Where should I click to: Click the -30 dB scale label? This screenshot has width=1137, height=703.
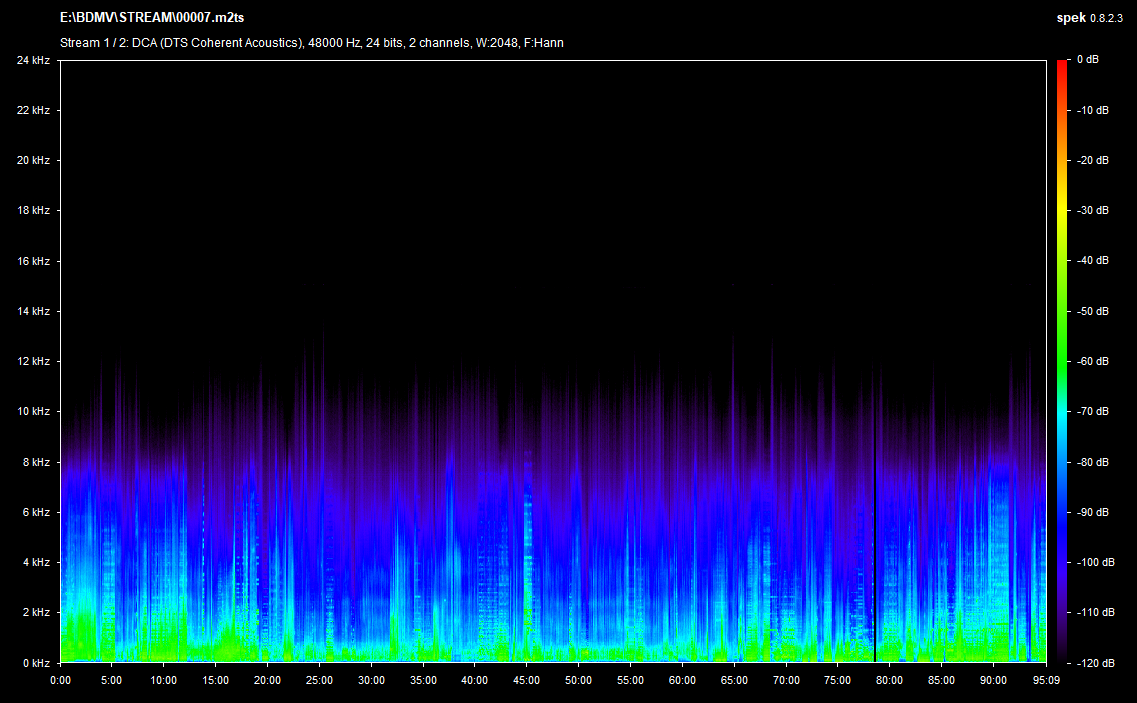(1092, 211)
